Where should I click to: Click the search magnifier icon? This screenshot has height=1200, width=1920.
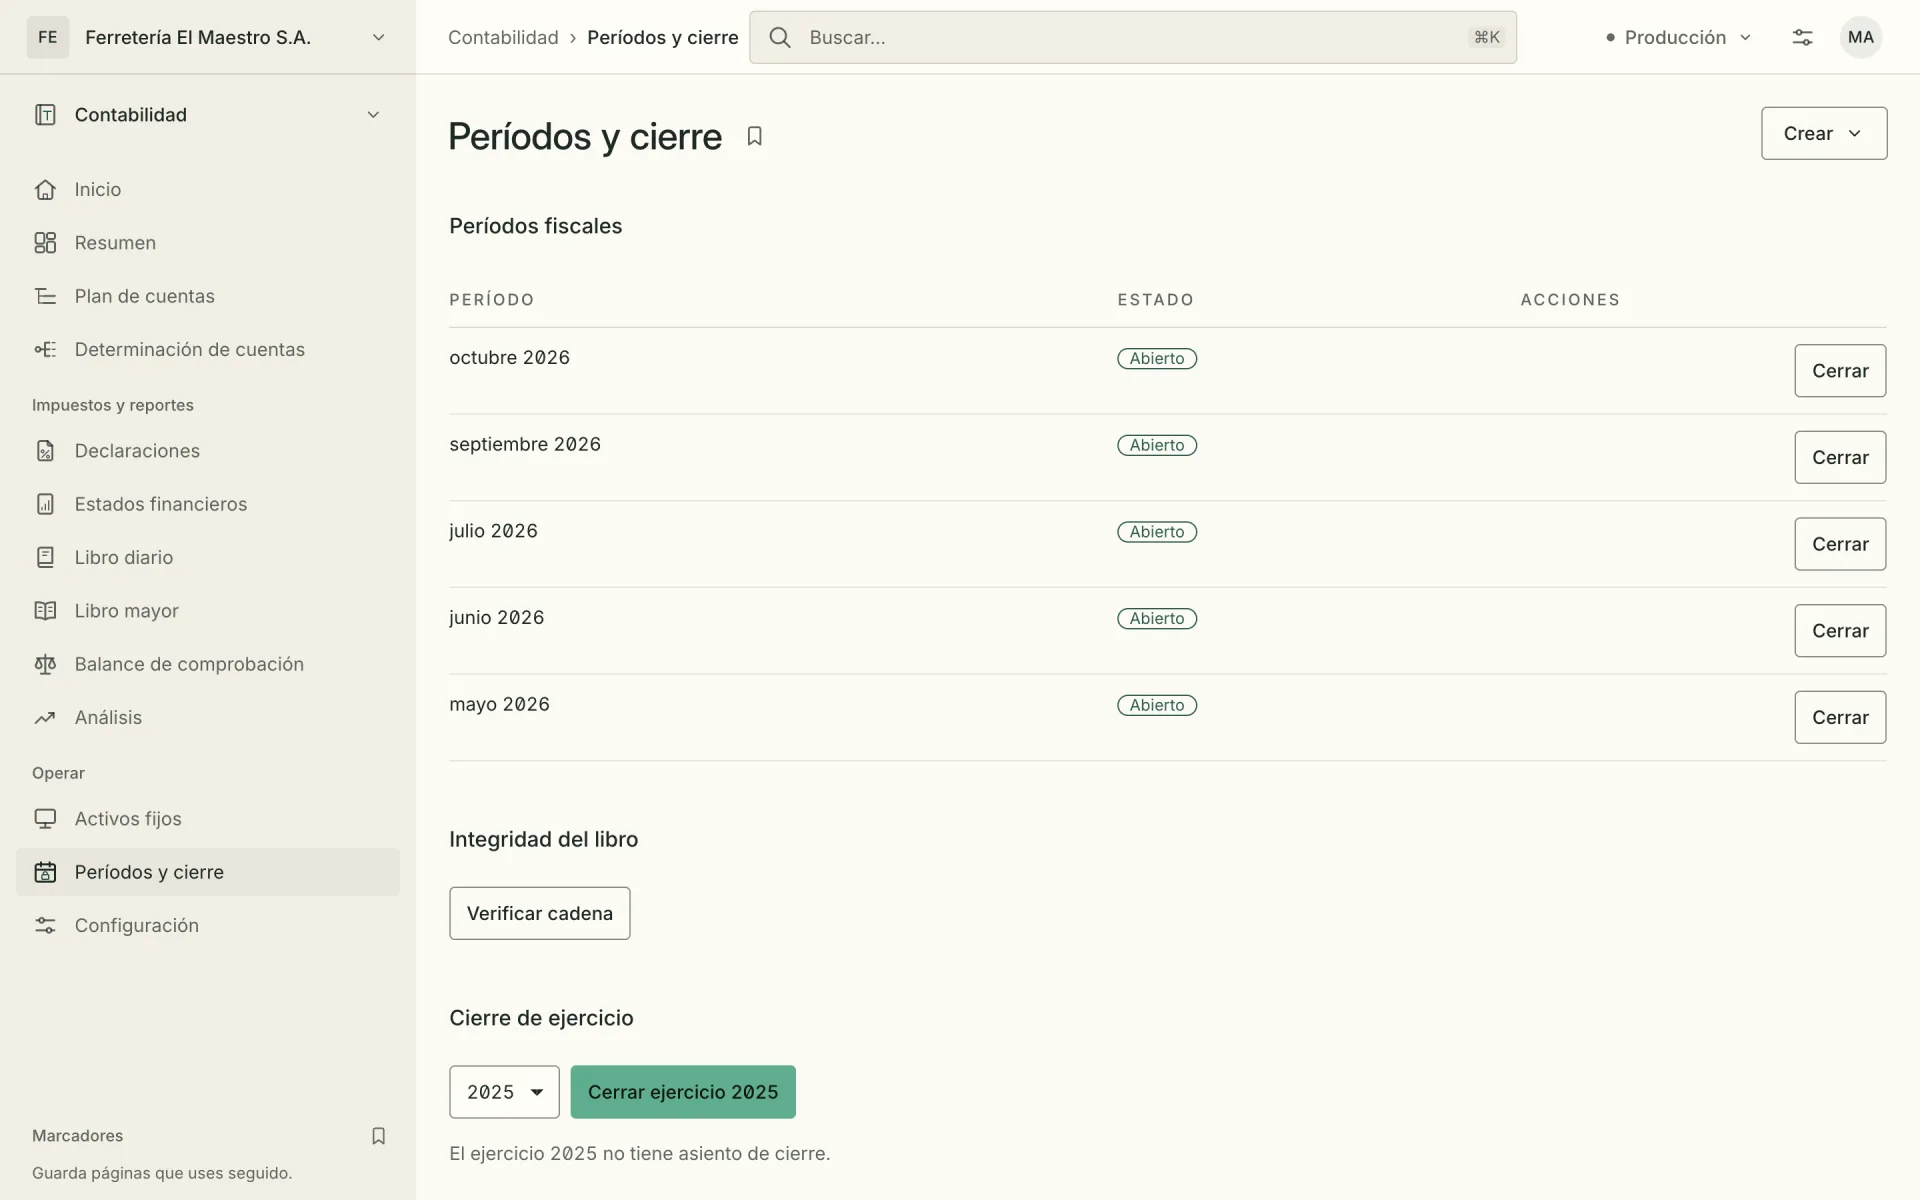tap(780, 37)
